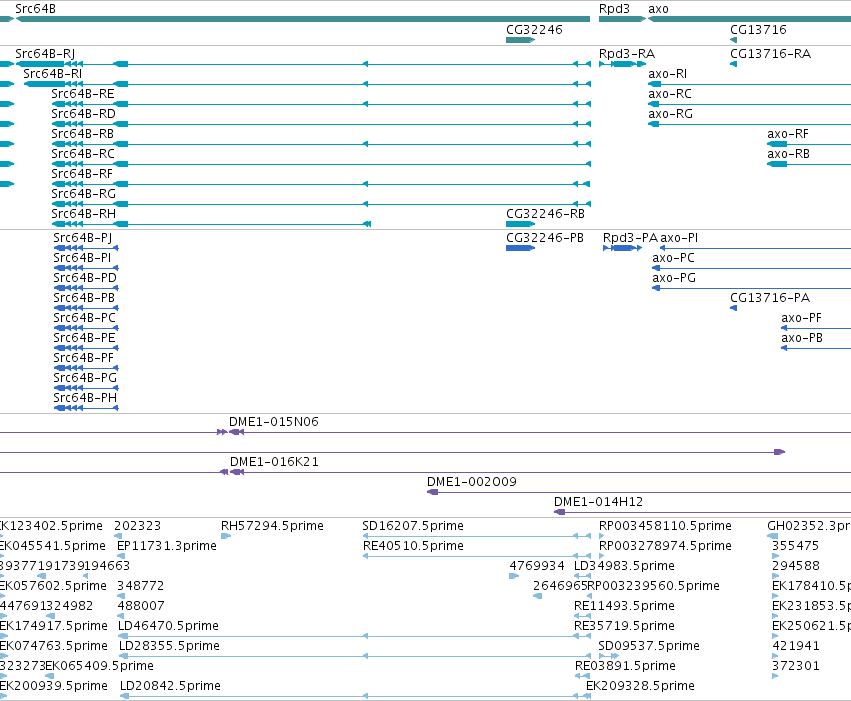
Task: Select the axo-PC protein label
Action: click(x=673, y=258)
